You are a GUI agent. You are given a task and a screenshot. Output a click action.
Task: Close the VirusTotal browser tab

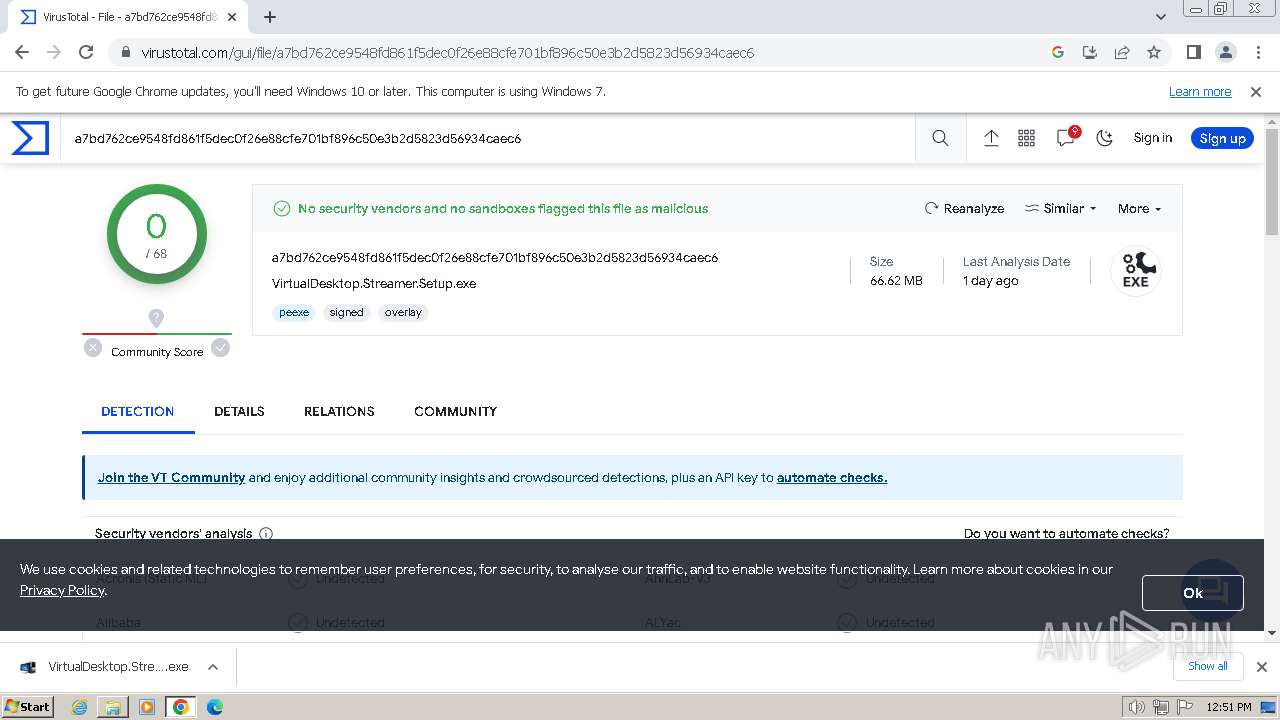[232, 17]
